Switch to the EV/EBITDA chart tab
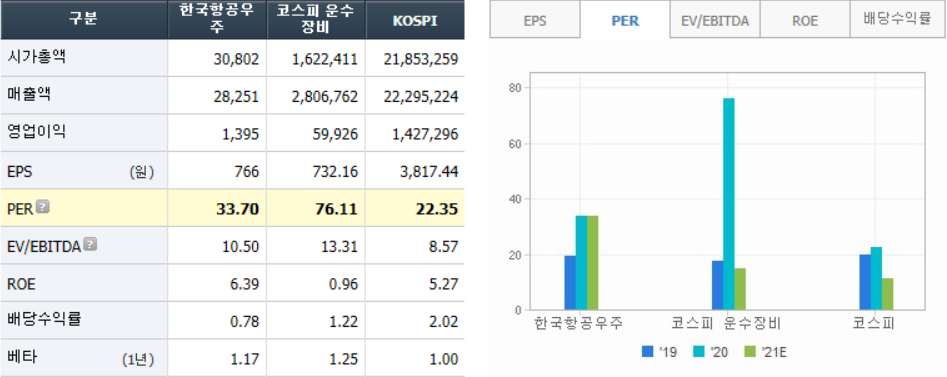Screen dimensions: 947x377 point(715,21)
